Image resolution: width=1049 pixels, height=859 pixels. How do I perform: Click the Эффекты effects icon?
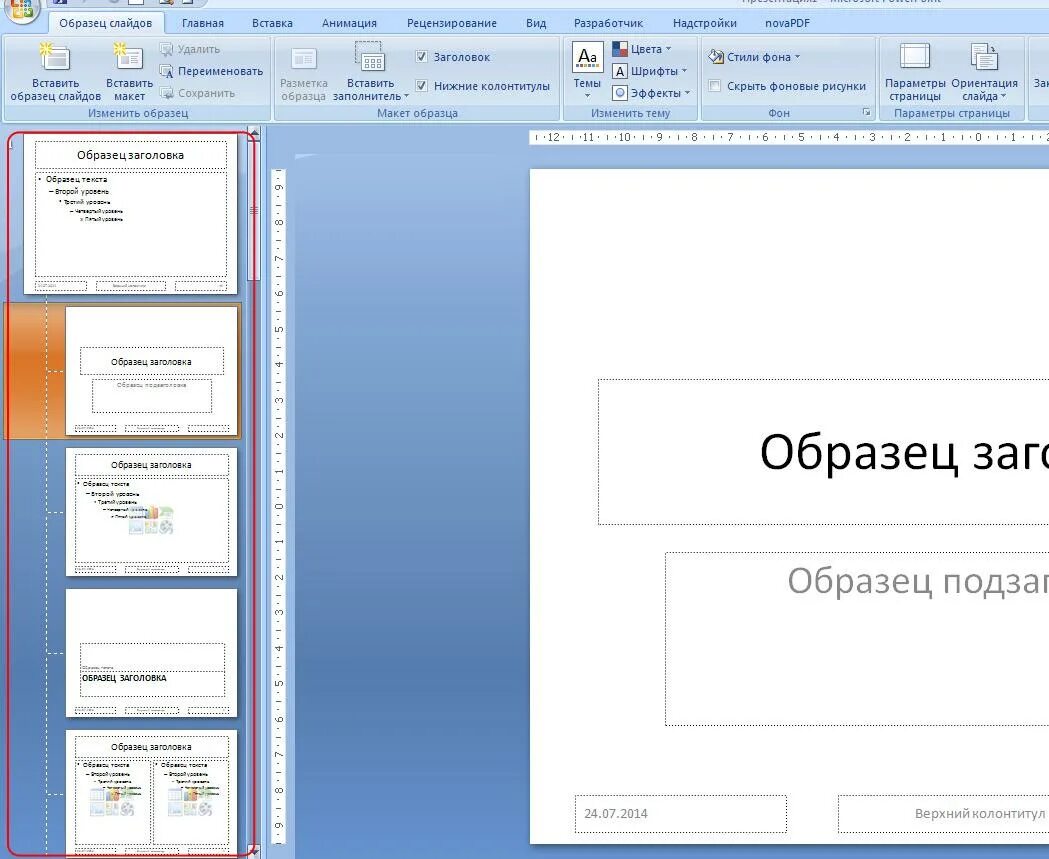coord(619,93)
